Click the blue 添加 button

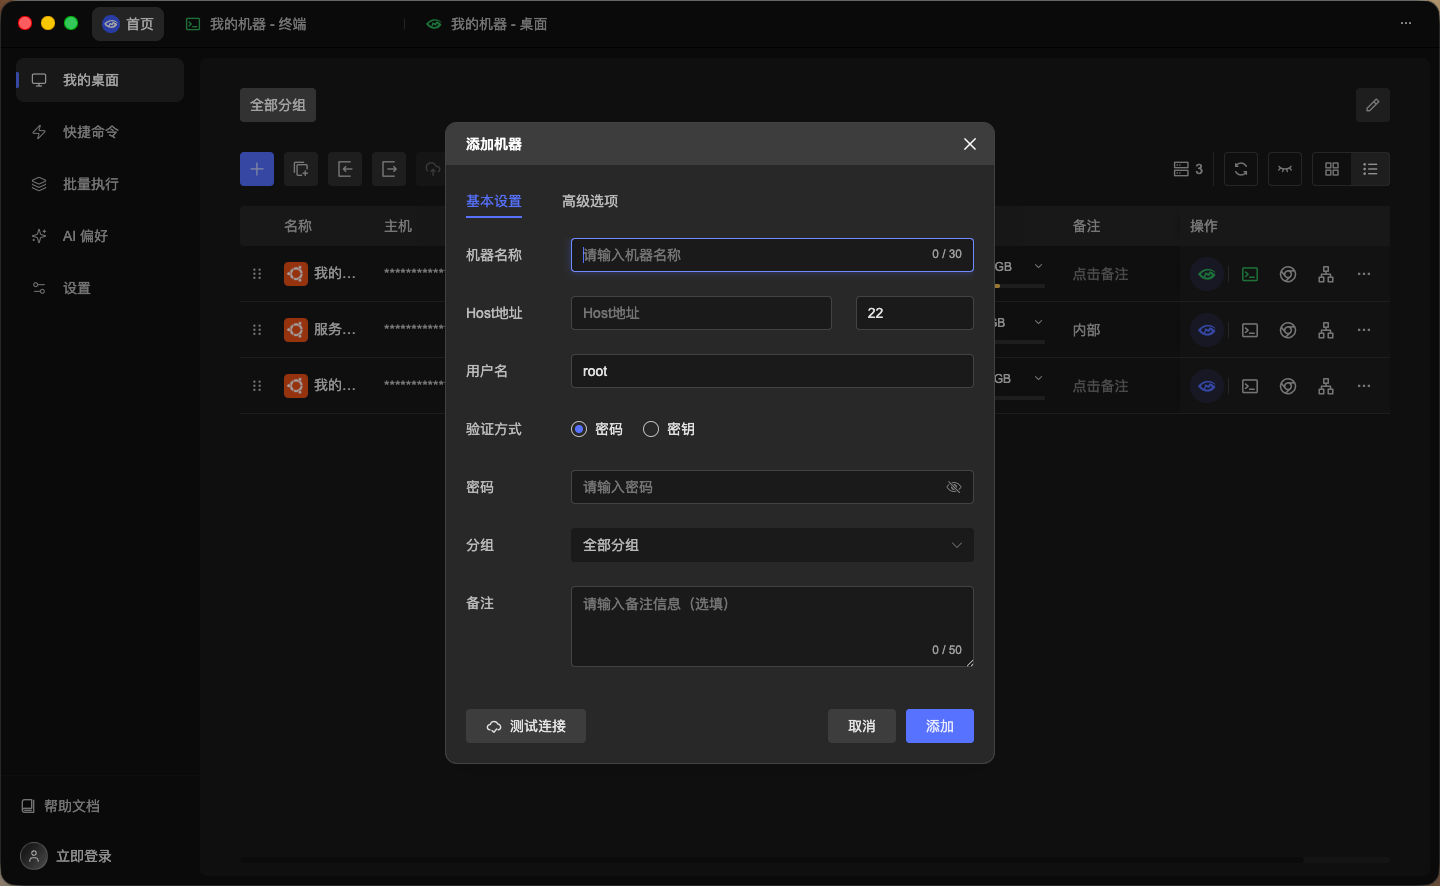[940, 726]
